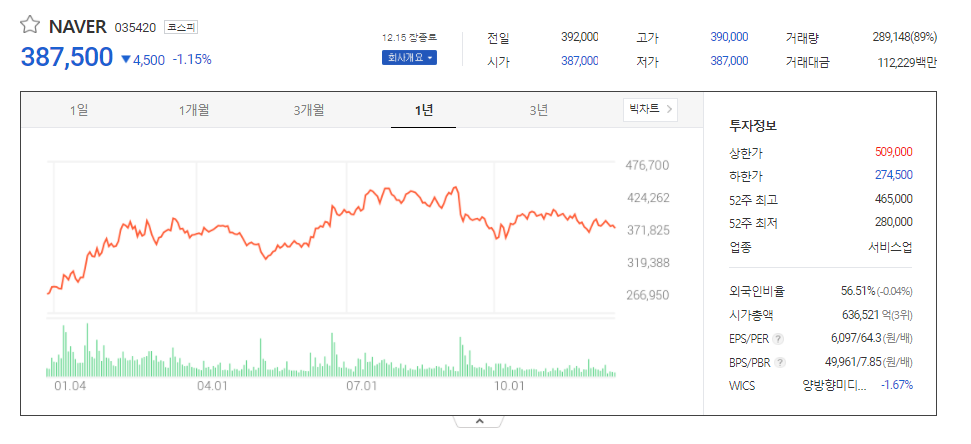Click 상한가 value 509,000
This screenshot has height=444, width=971.
[894, 152]
